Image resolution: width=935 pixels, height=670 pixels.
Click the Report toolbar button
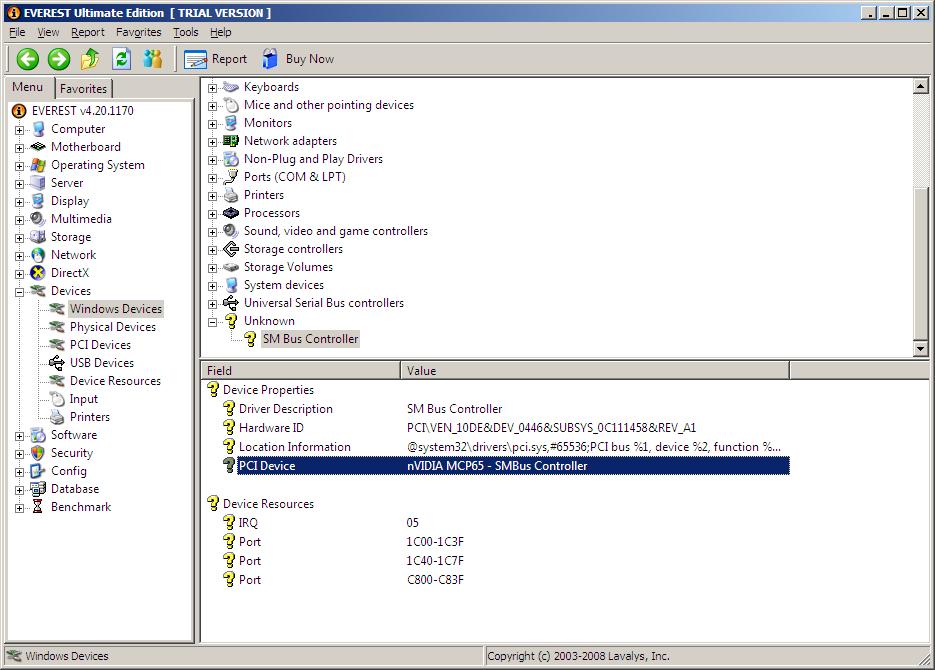215,59
